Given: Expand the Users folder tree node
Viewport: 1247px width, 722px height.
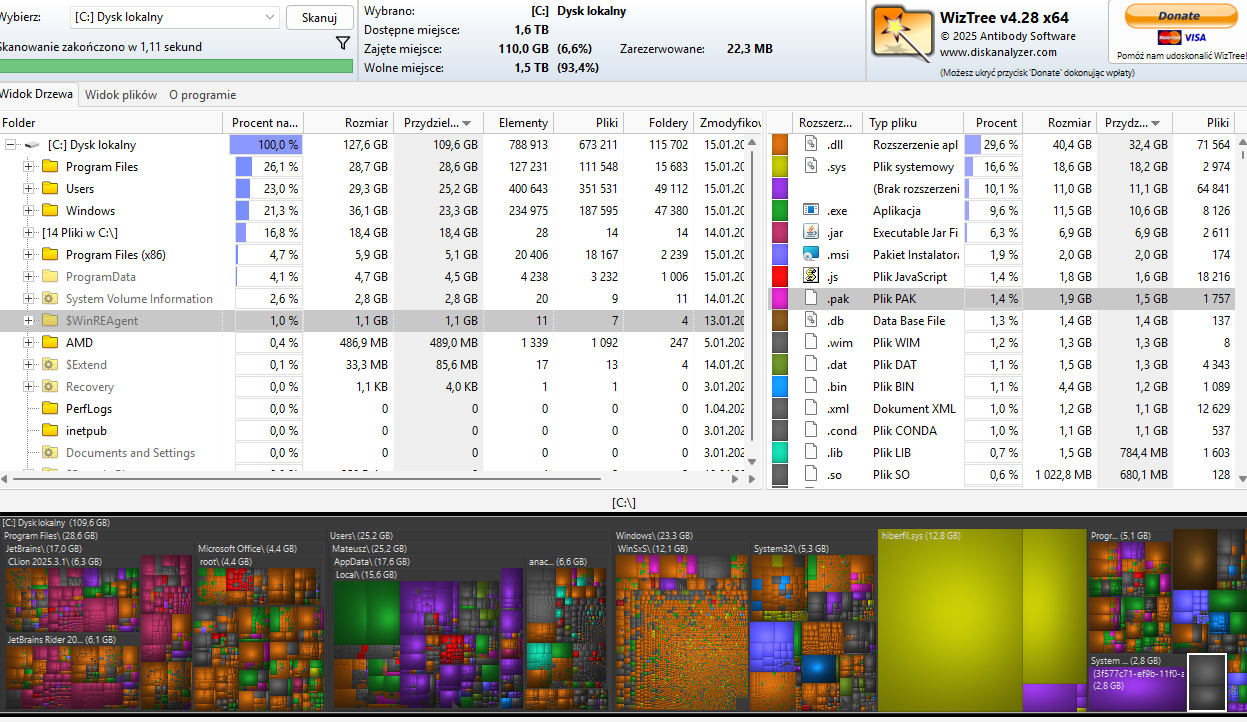Looking at the screenshot, I should [x=28, y=189].
